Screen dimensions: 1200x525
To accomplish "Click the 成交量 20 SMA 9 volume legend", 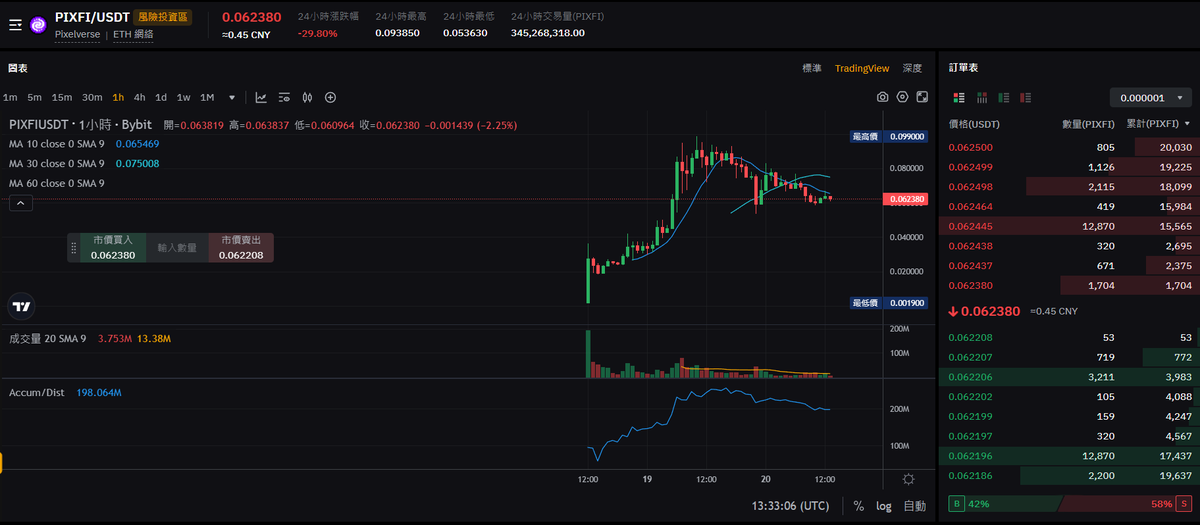I will coord(49,340).
